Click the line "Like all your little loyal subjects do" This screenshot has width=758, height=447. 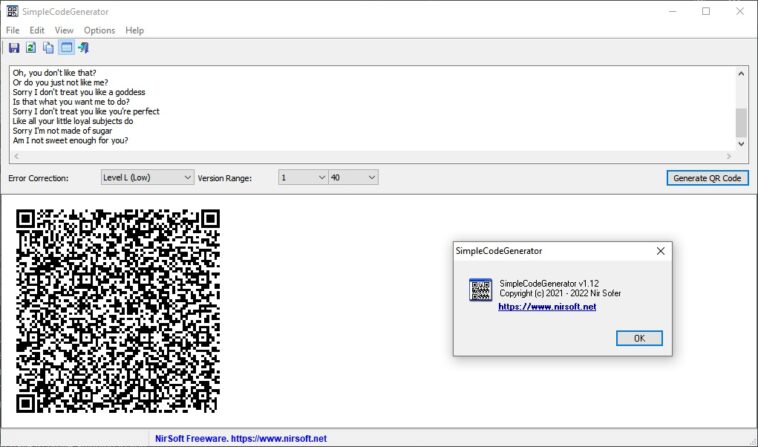pos(73,121)
